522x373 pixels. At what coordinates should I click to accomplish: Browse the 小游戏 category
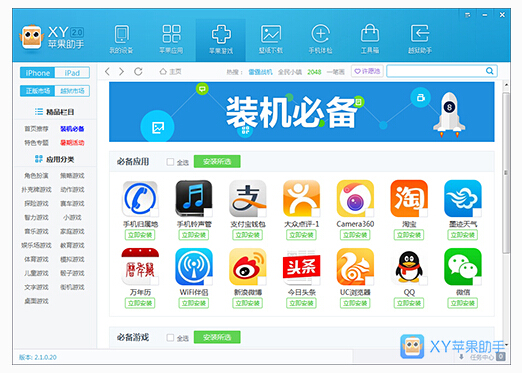72,217
